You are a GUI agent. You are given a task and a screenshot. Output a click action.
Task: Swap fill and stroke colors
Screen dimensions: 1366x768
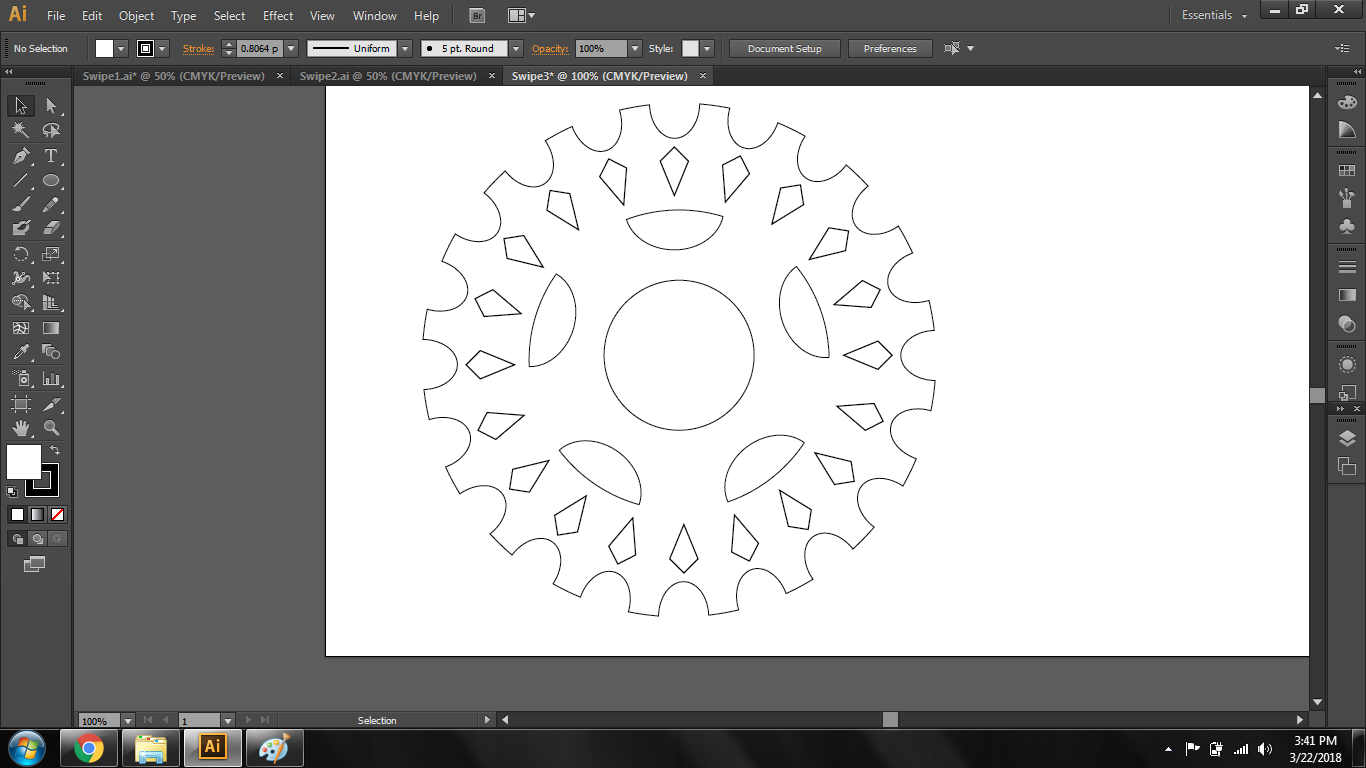55,451
